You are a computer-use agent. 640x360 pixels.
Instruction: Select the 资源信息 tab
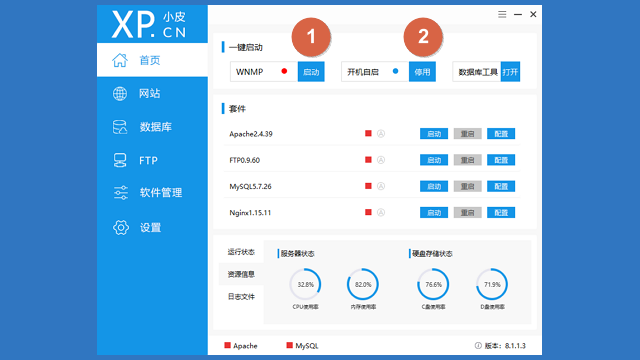(x=241, y=274)
